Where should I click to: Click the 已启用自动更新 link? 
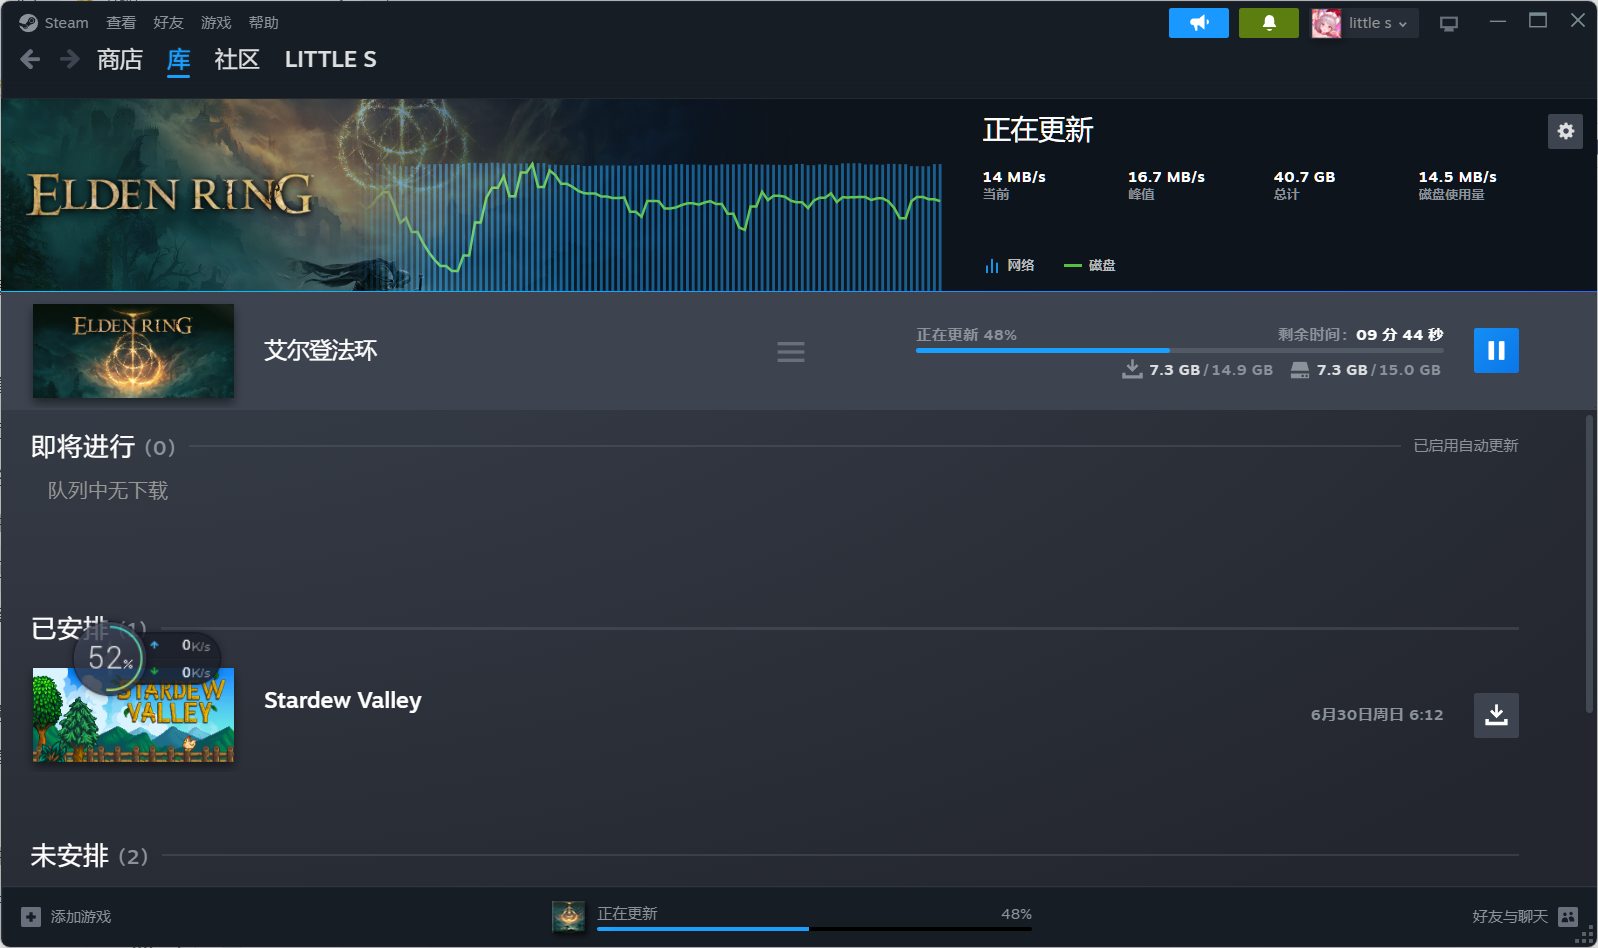pos(1466,446)
